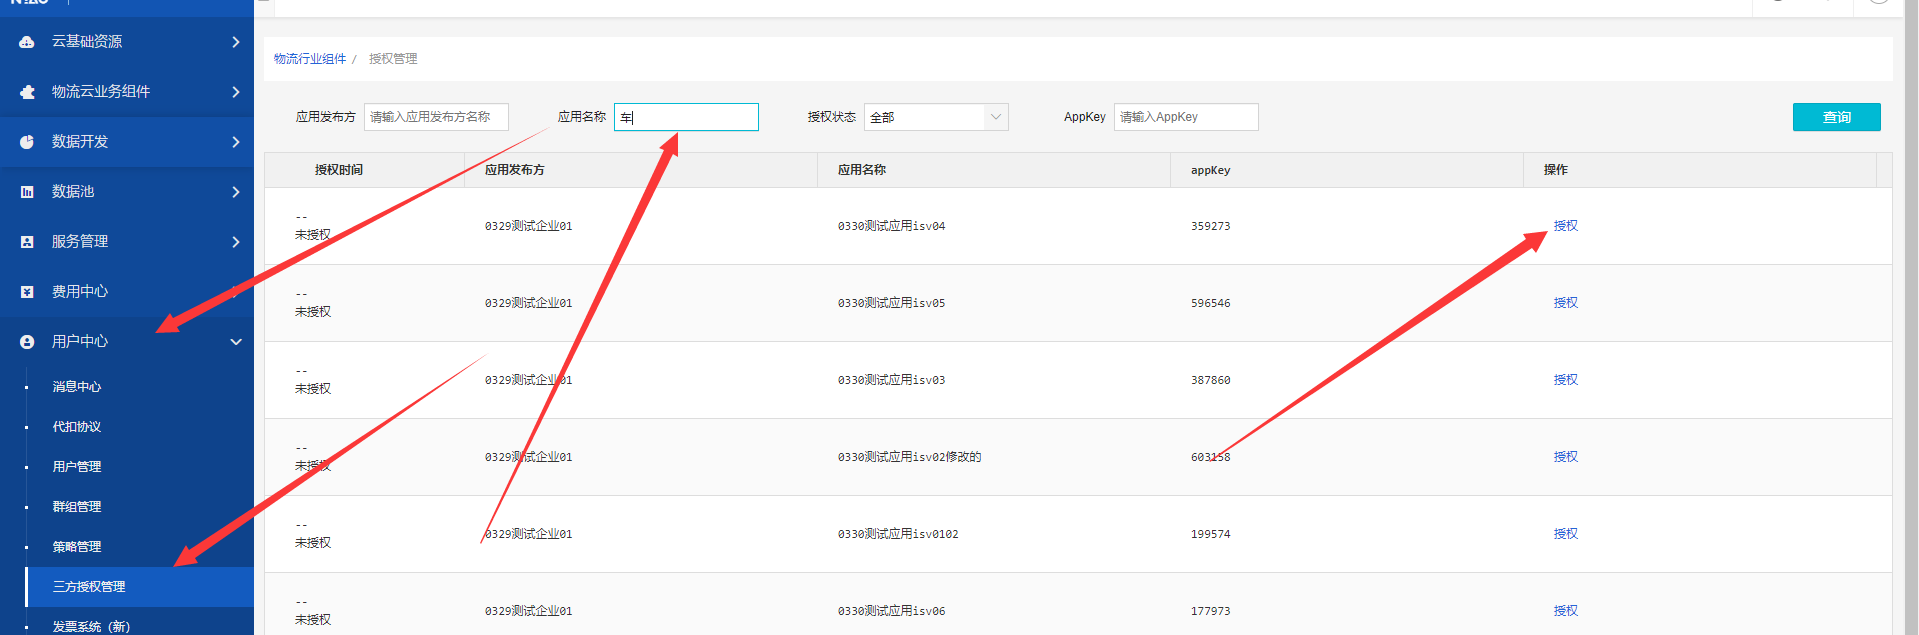This screenshot has height=635, width=1919.
Task: Click the cloud icon beside 云基础资源
Action: pos(27,42)
